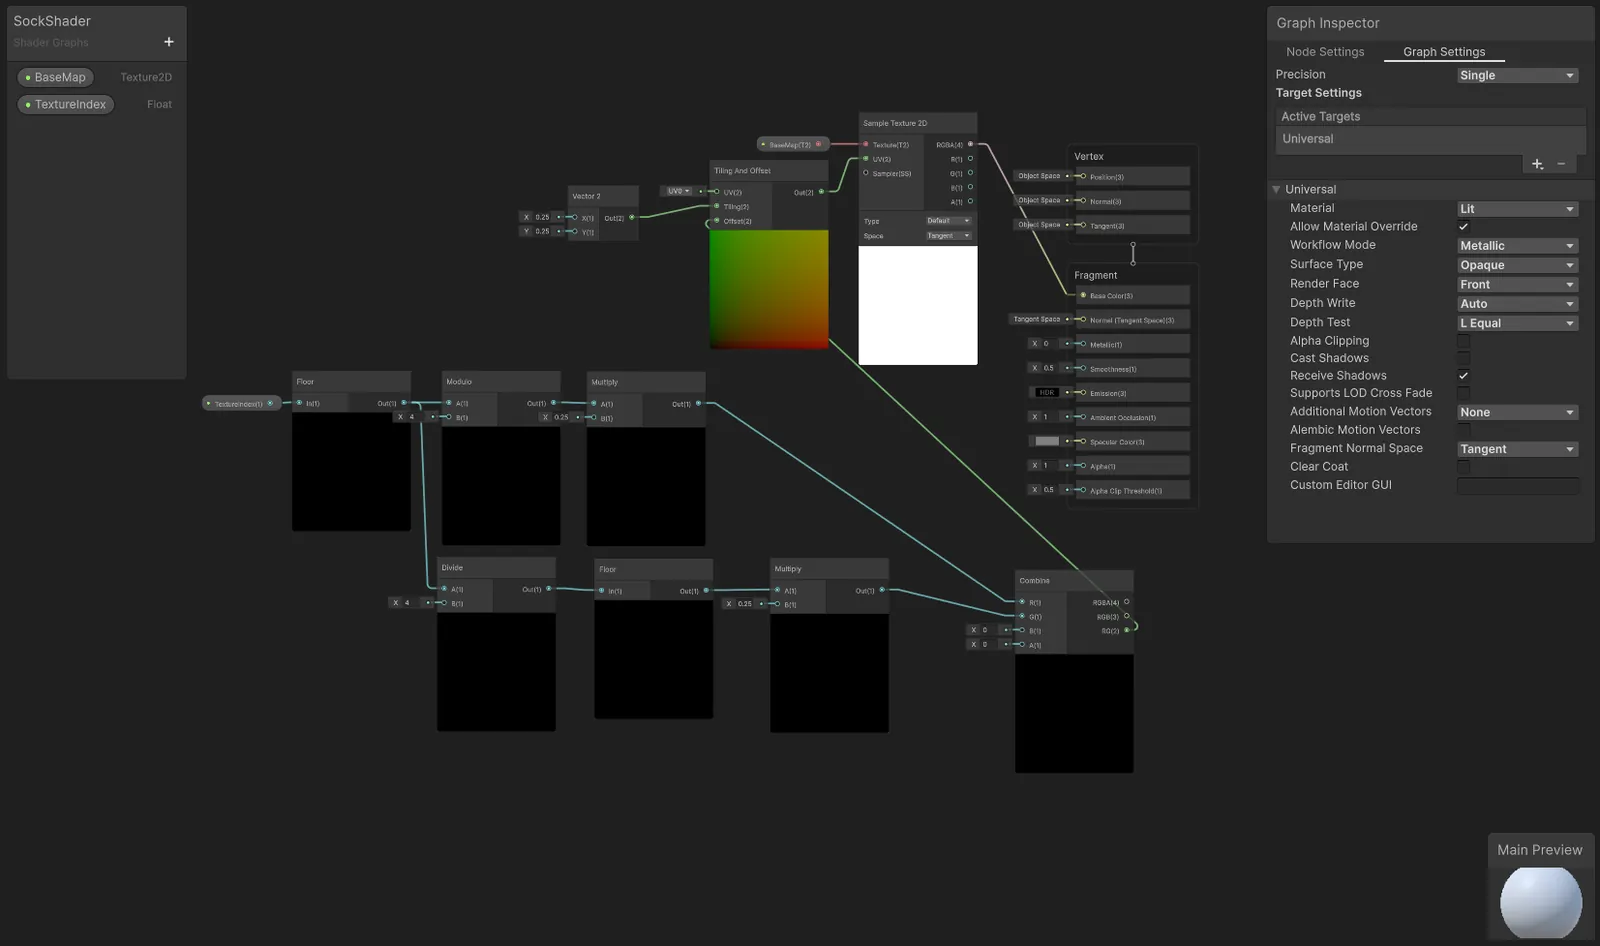Open Fragment Normal Space dropdown
This screenshot has width=1600, height=946.
coord(1517,449)
